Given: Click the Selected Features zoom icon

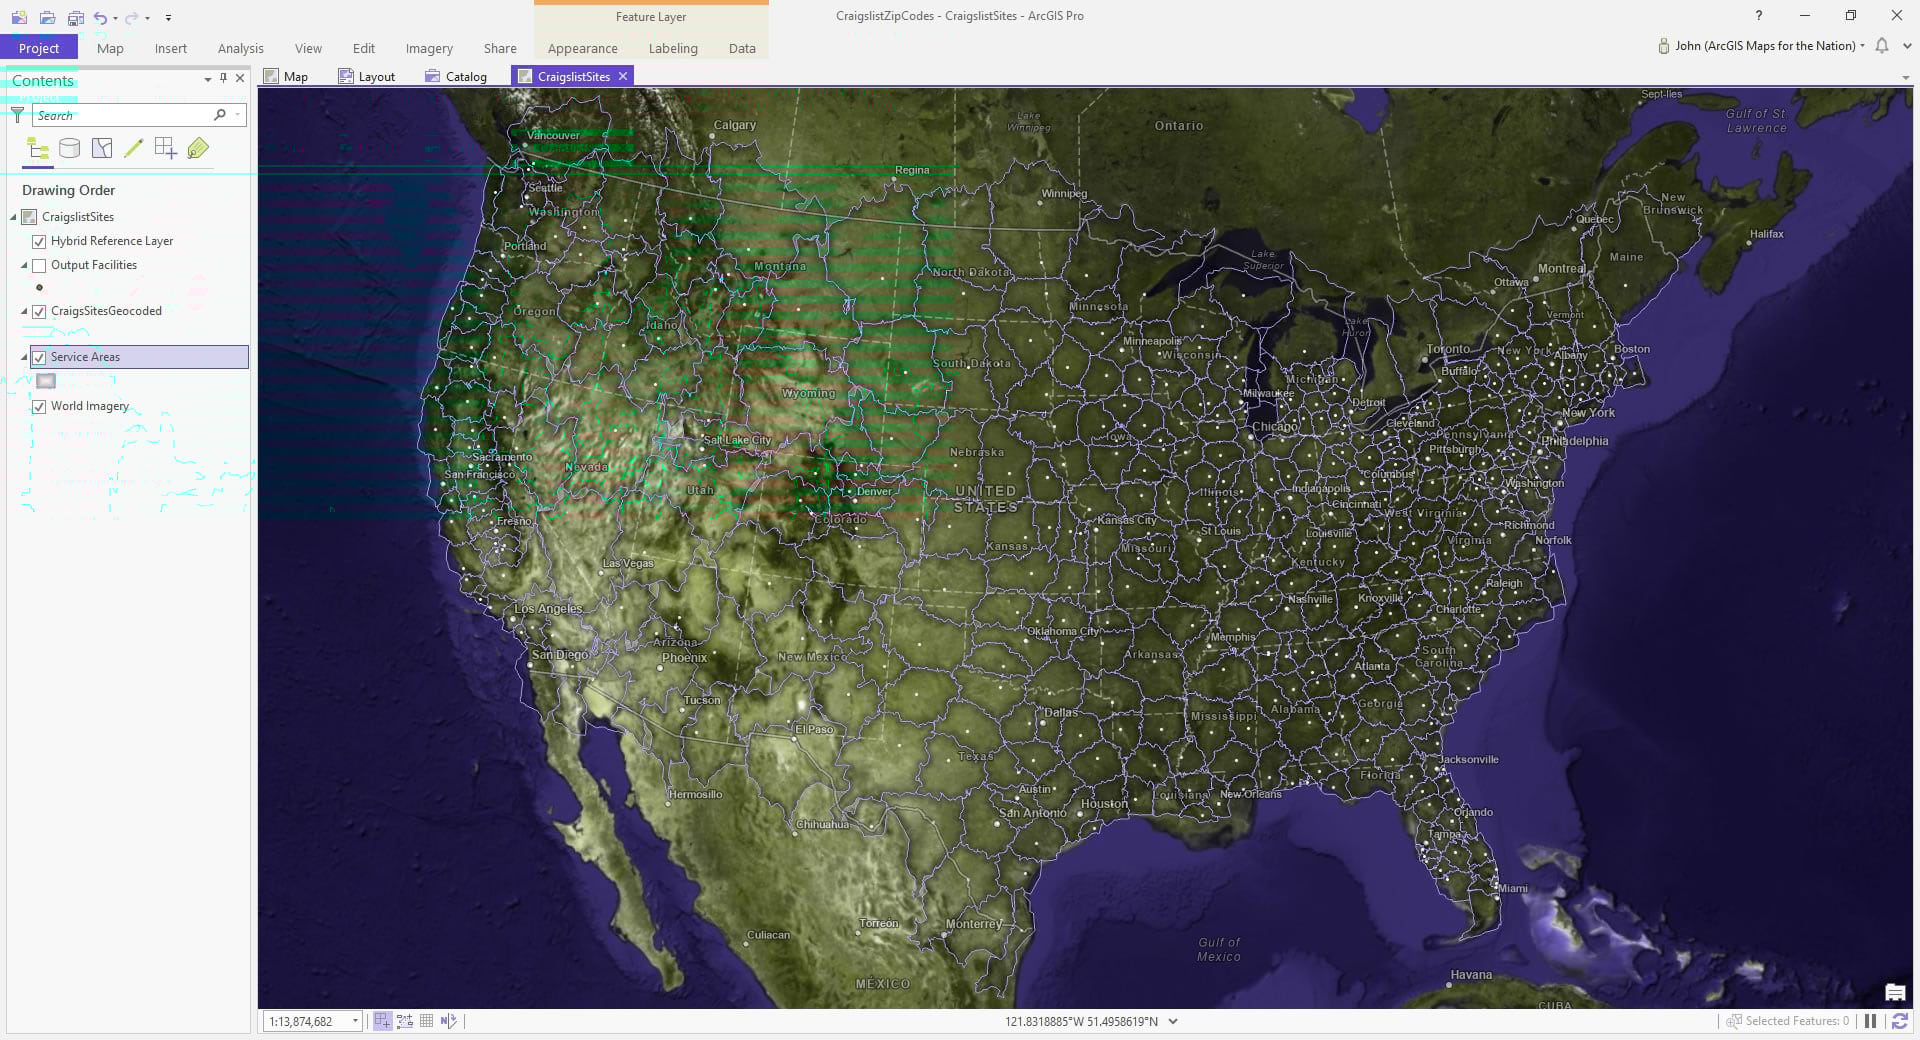Looking at the screenshot, I should (x=1734, y=1021).
